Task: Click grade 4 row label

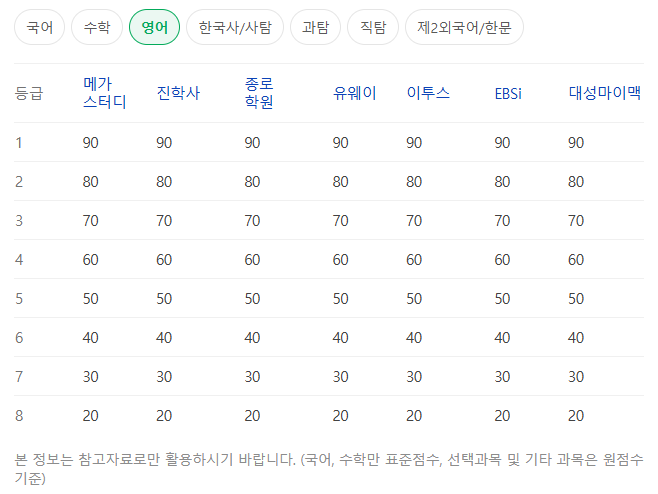Action: coord(19,260)
